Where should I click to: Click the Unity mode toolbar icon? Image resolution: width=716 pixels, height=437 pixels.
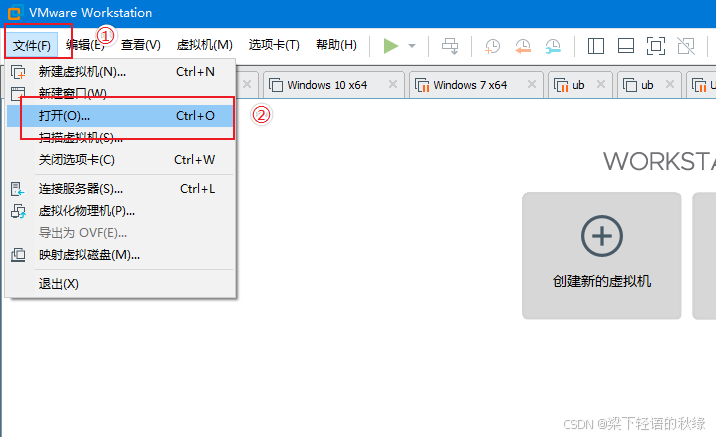coord(686,46)
